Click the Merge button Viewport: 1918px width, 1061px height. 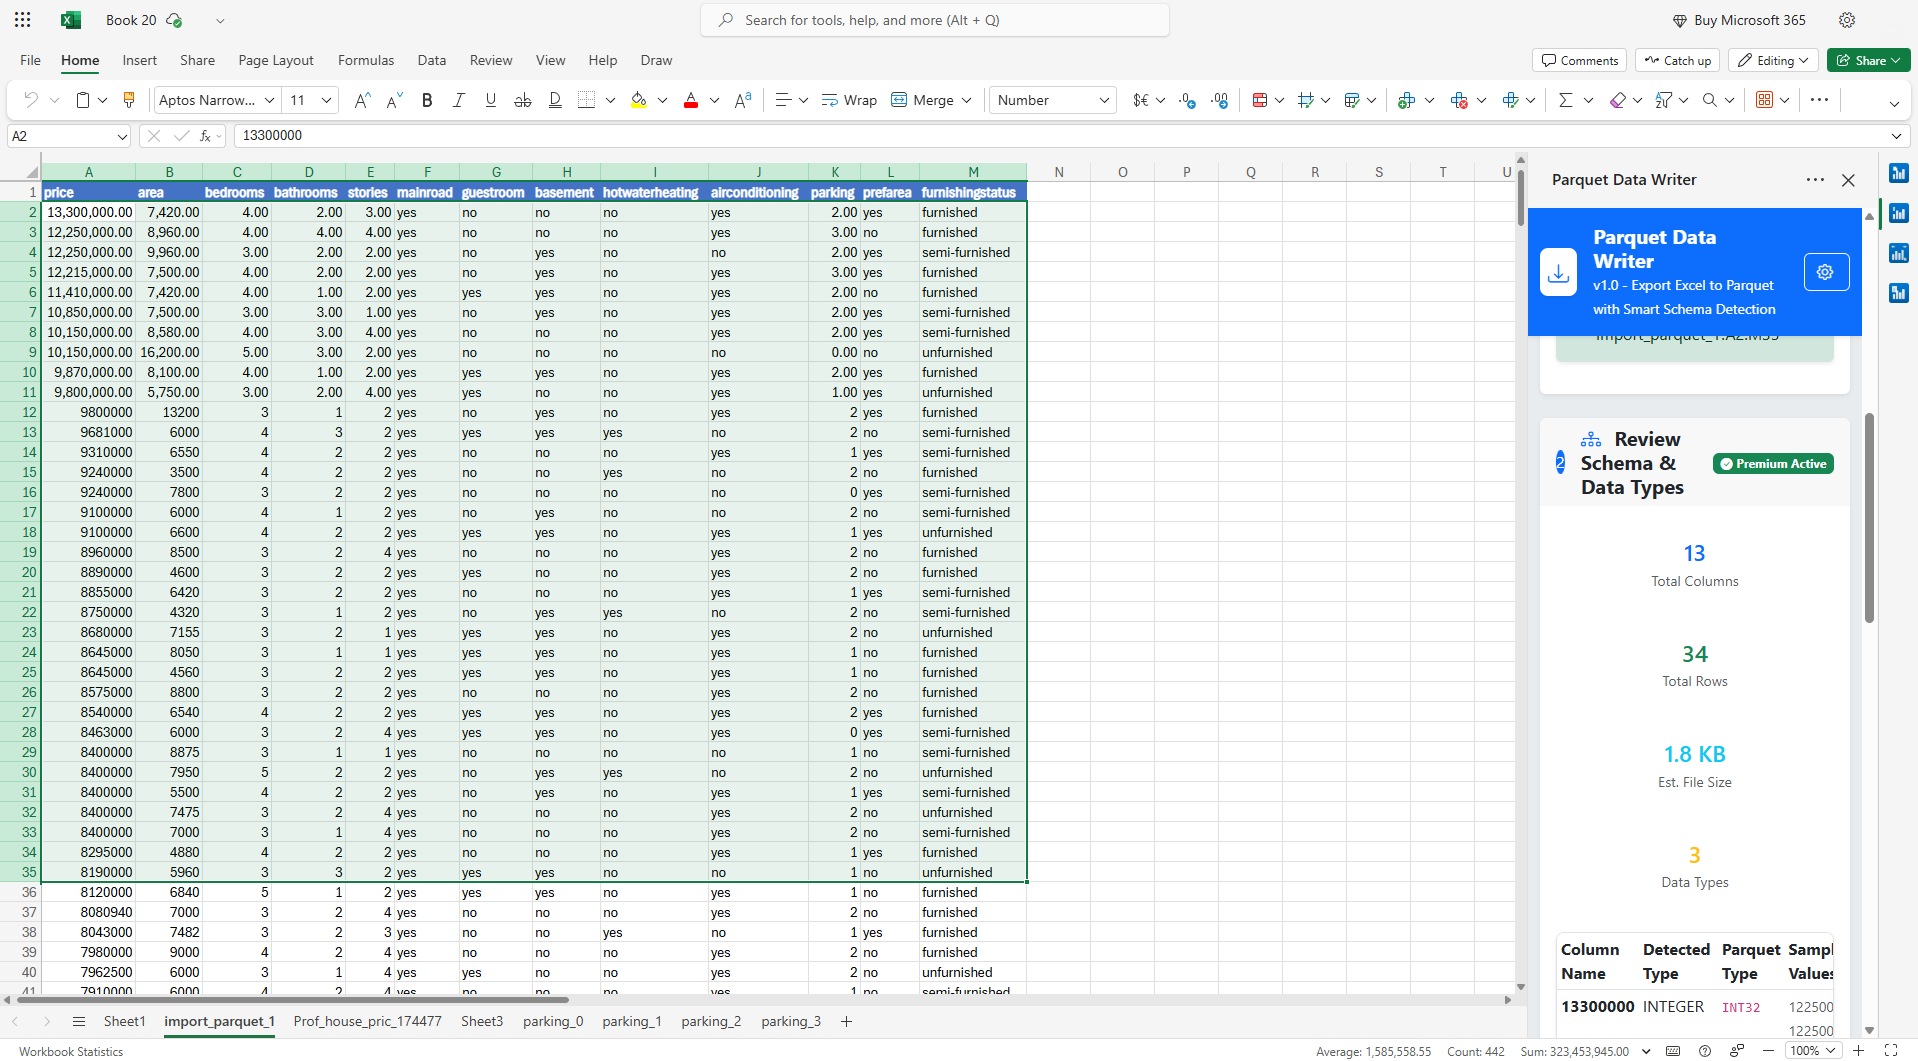(x=922, y=100)
